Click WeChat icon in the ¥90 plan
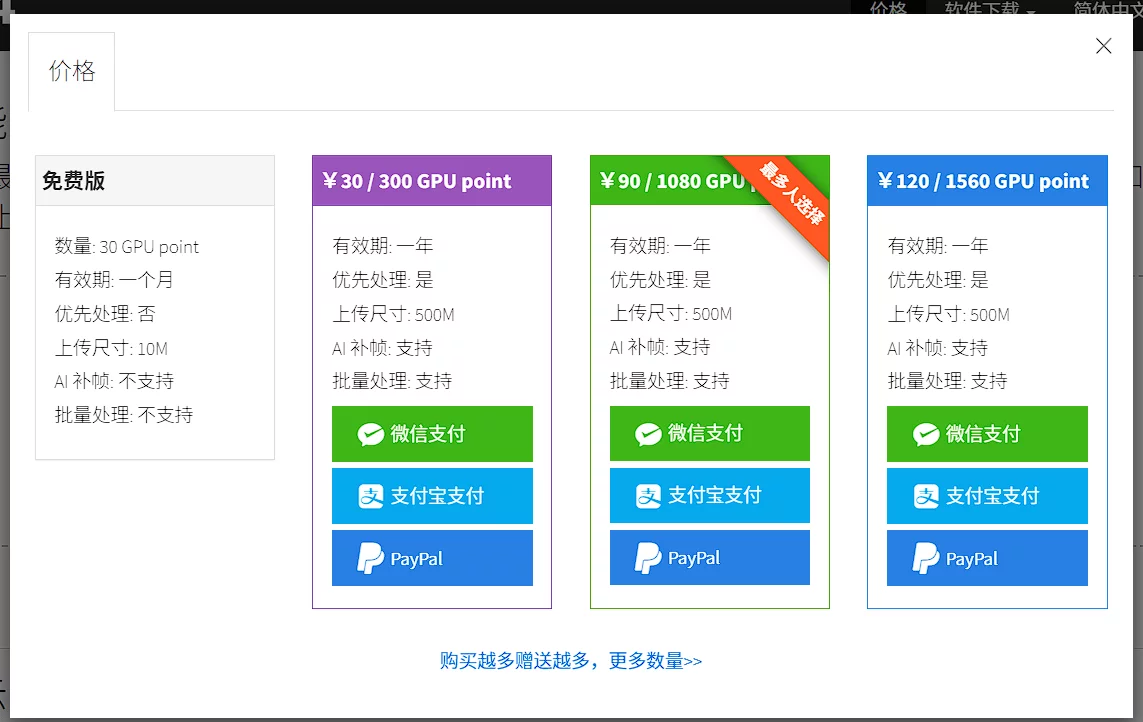Viewport: 1143px width, 722px height. [x=648, y=434]
